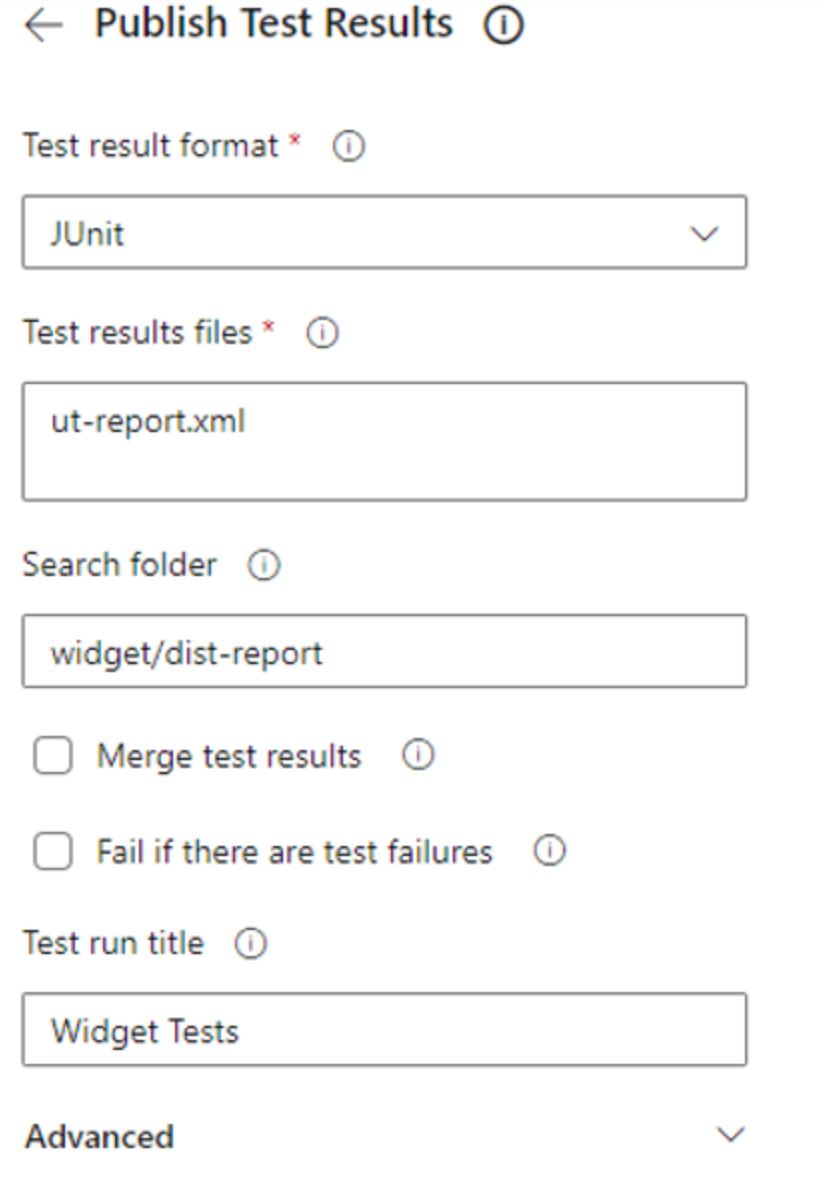
Task: Show info for Merge test results
Action: click(x=418, y=755)
